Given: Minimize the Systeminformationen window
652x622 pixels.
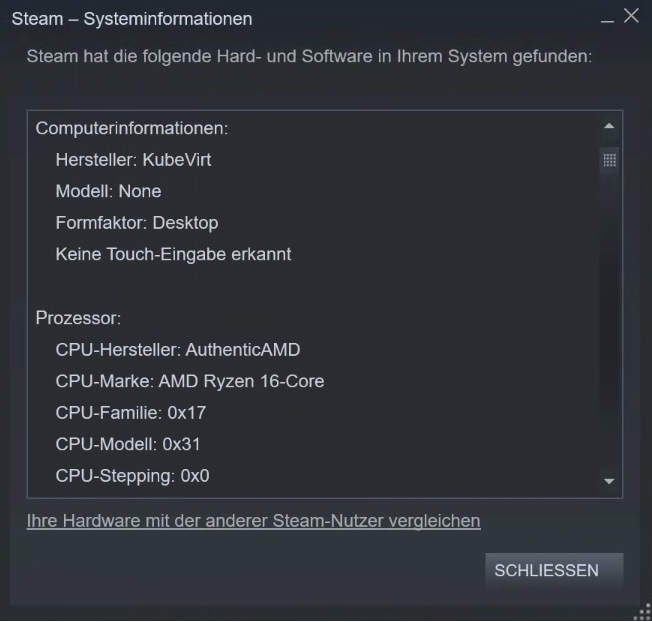Looking at the screenshot, I should pos(607,20).
